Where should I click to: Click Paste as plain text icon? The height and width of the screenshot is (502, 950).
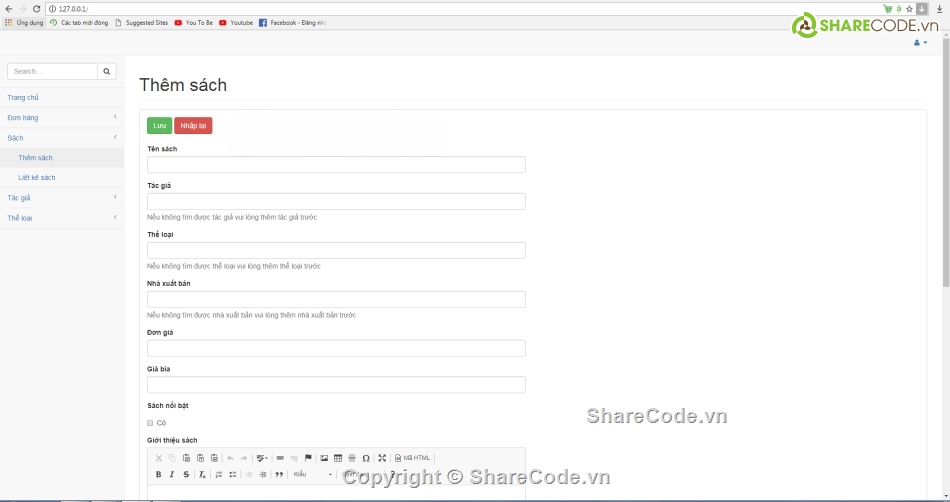click(x=200, y=458)
